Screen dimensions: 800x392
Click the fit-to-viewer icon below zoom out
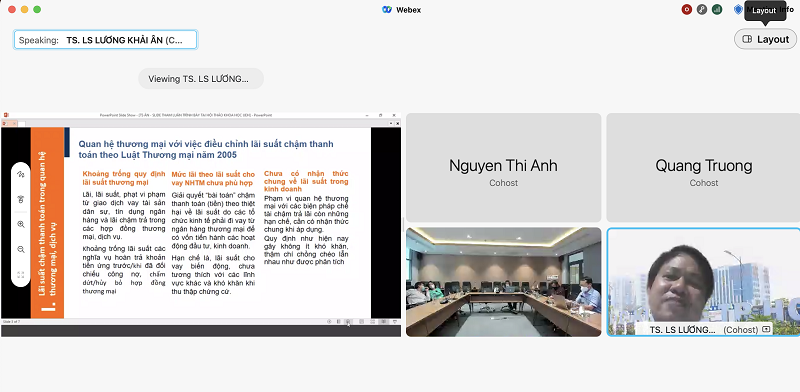click(21, 275)
